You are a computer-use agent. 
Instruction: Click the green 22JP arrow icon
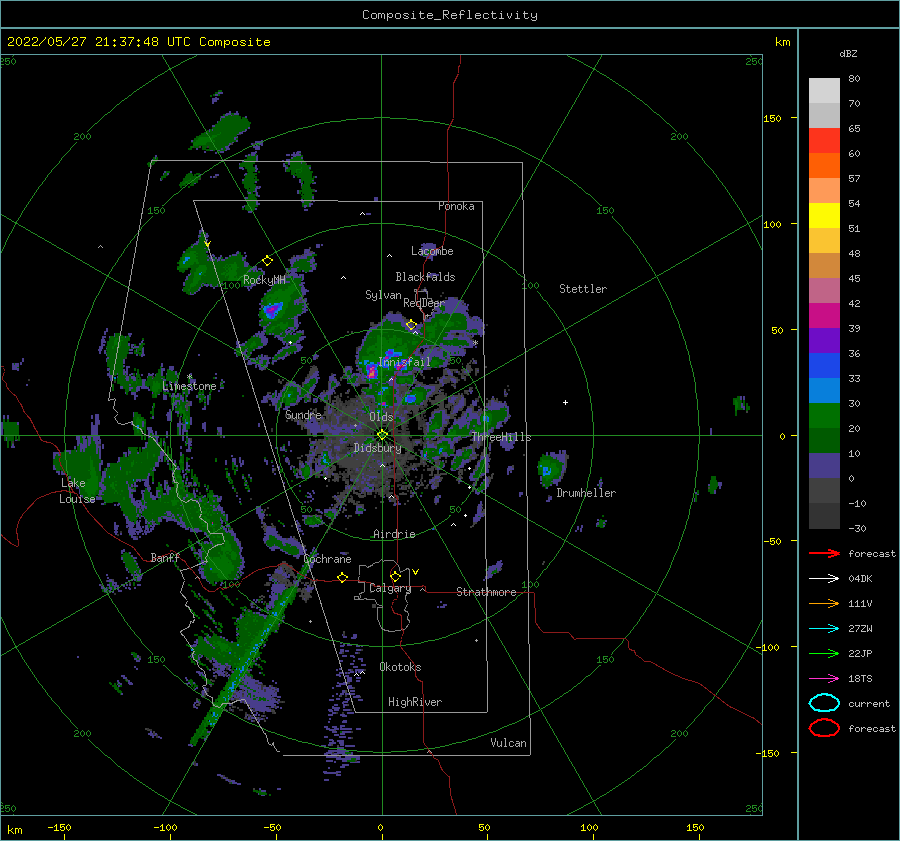click(x=824, y=653)
